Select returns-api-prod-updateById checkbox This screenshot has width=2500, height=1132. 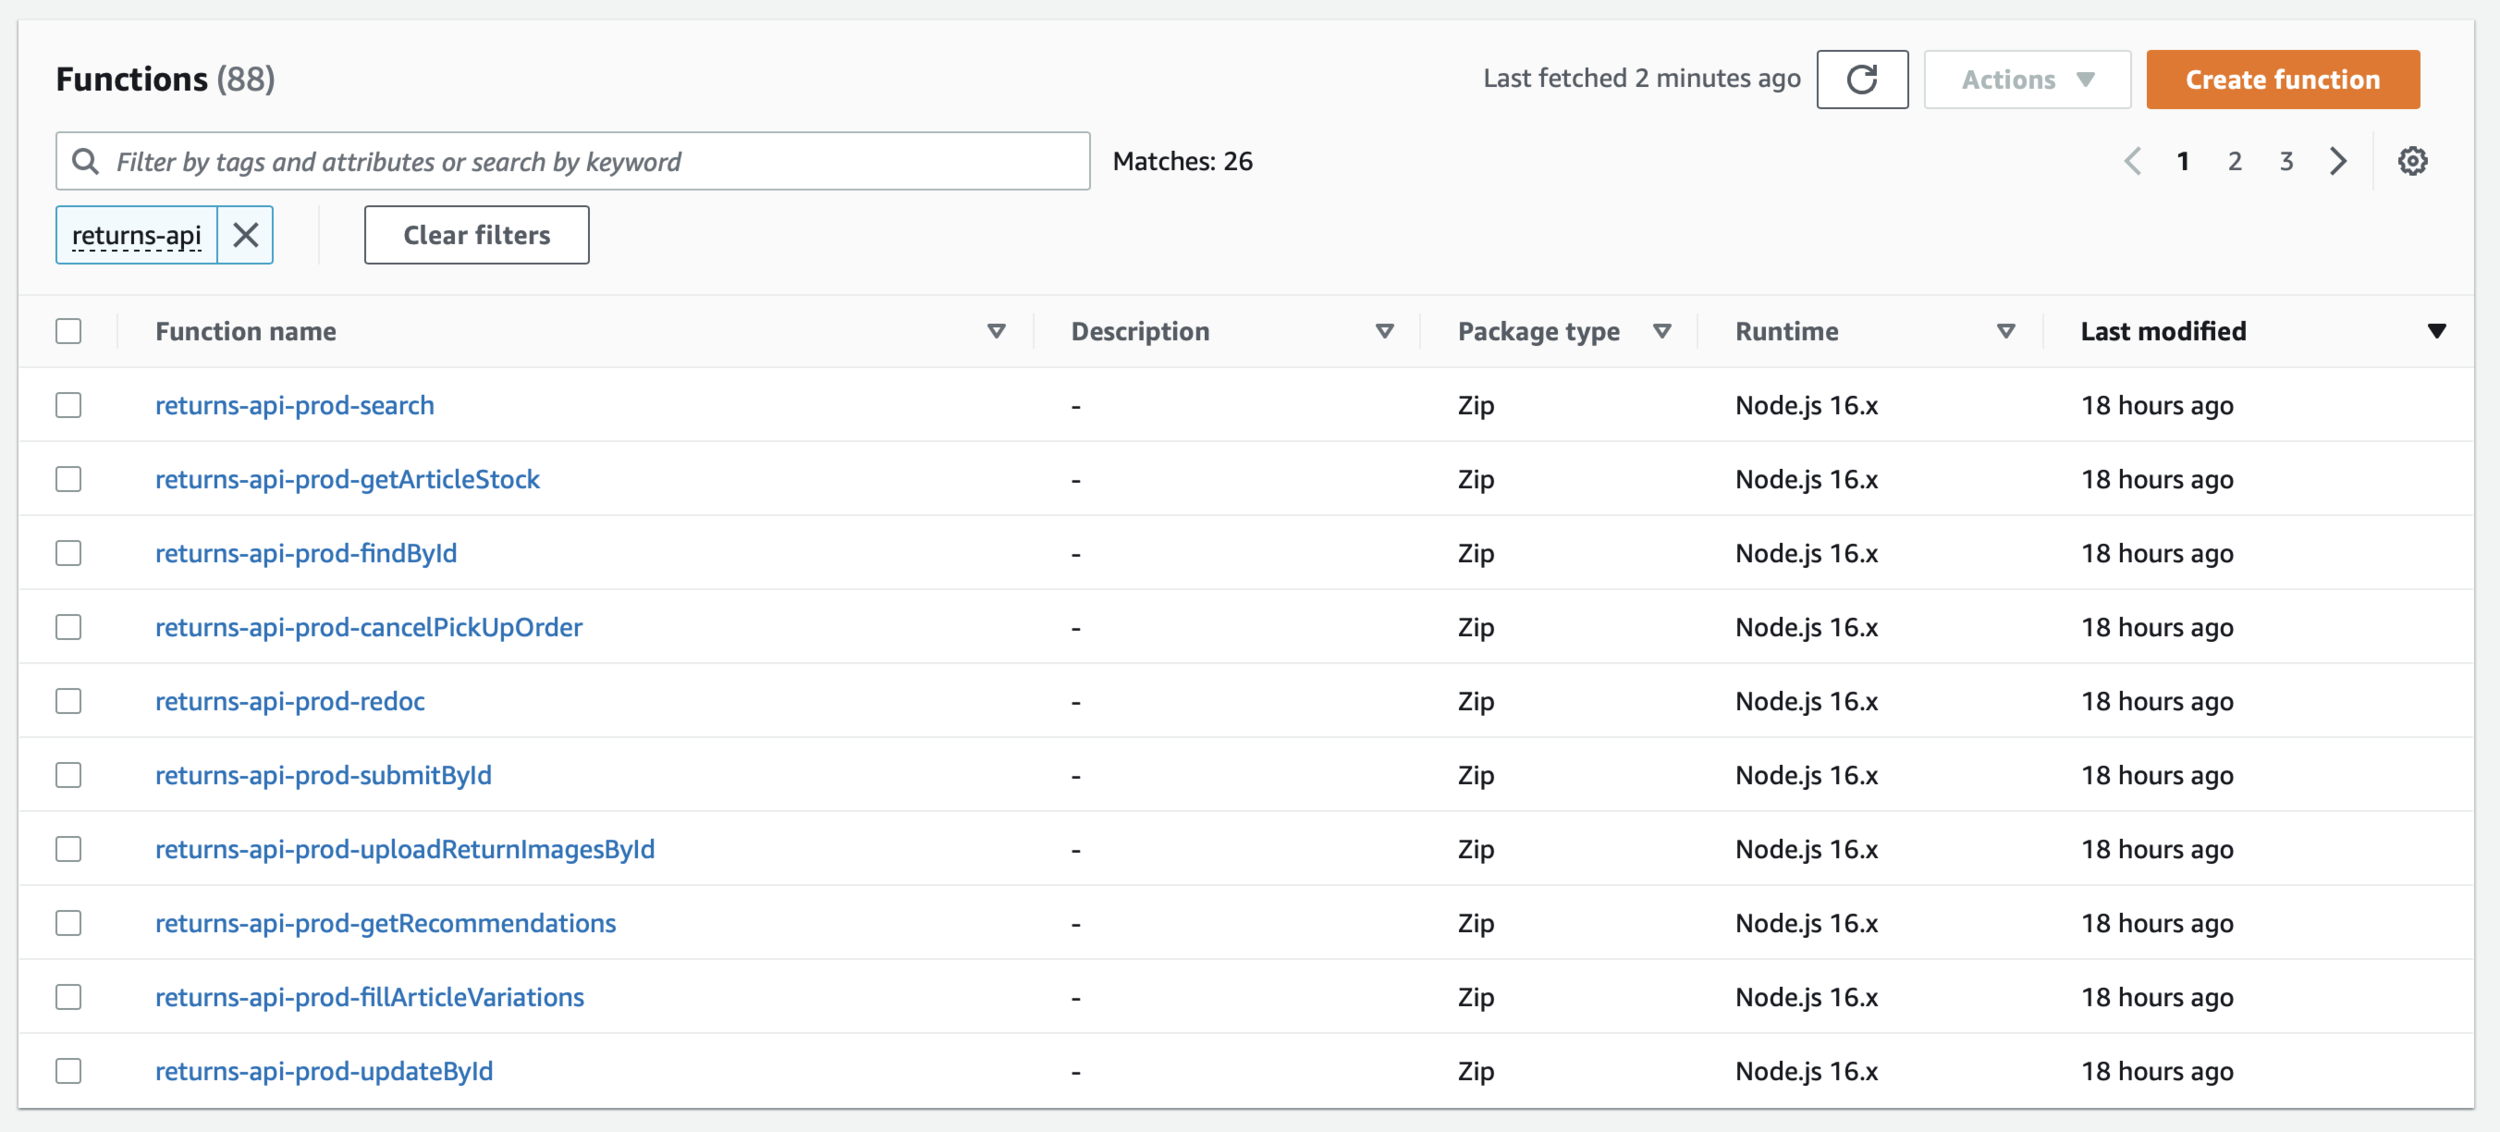(x=68, y=1071)
